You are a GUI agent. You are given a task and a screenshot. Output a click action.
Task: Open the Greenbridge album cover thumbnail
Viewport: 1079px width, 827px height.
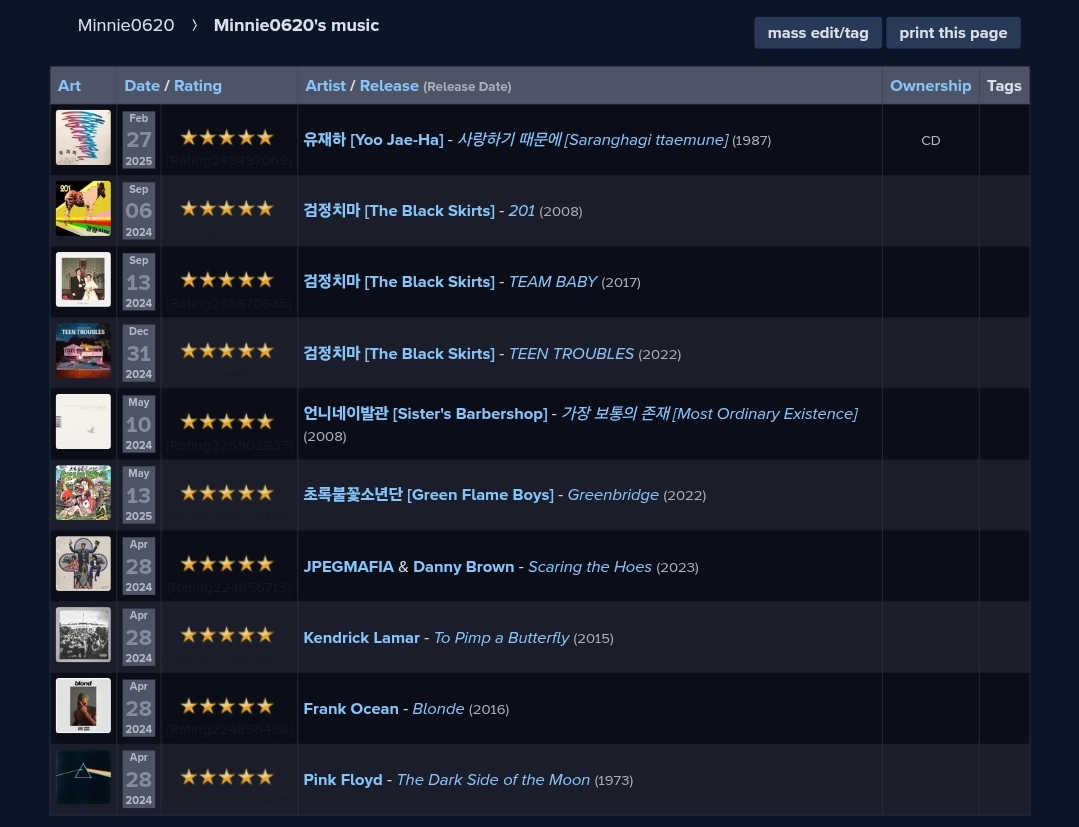point(83,493)
